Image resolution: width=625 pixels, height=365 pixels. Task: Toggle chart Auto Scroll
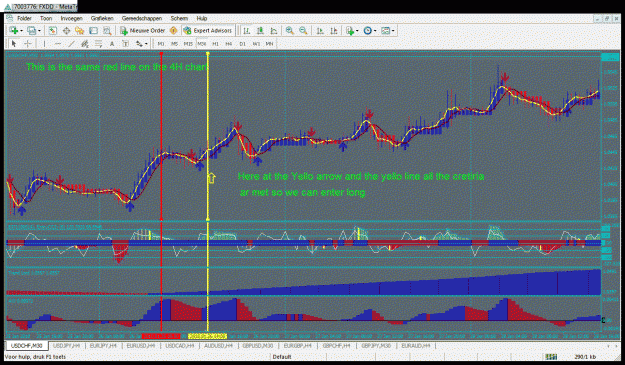(x=320, y=31)
